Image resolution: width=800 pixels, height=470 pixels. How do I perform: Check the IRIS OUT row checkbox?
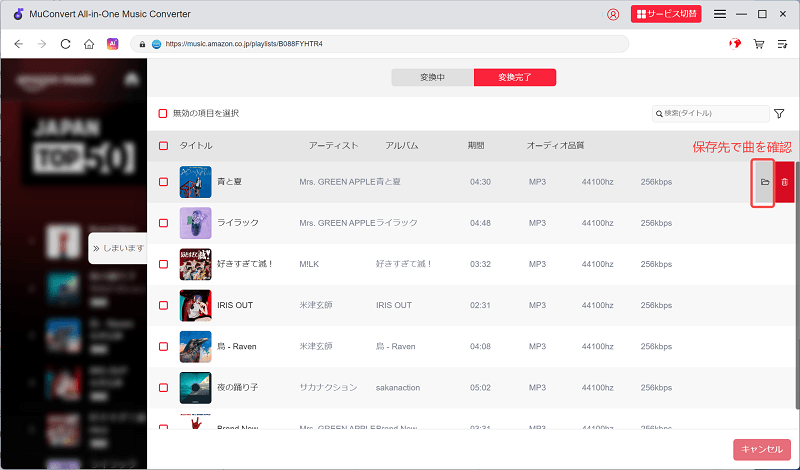click(163, 305)
